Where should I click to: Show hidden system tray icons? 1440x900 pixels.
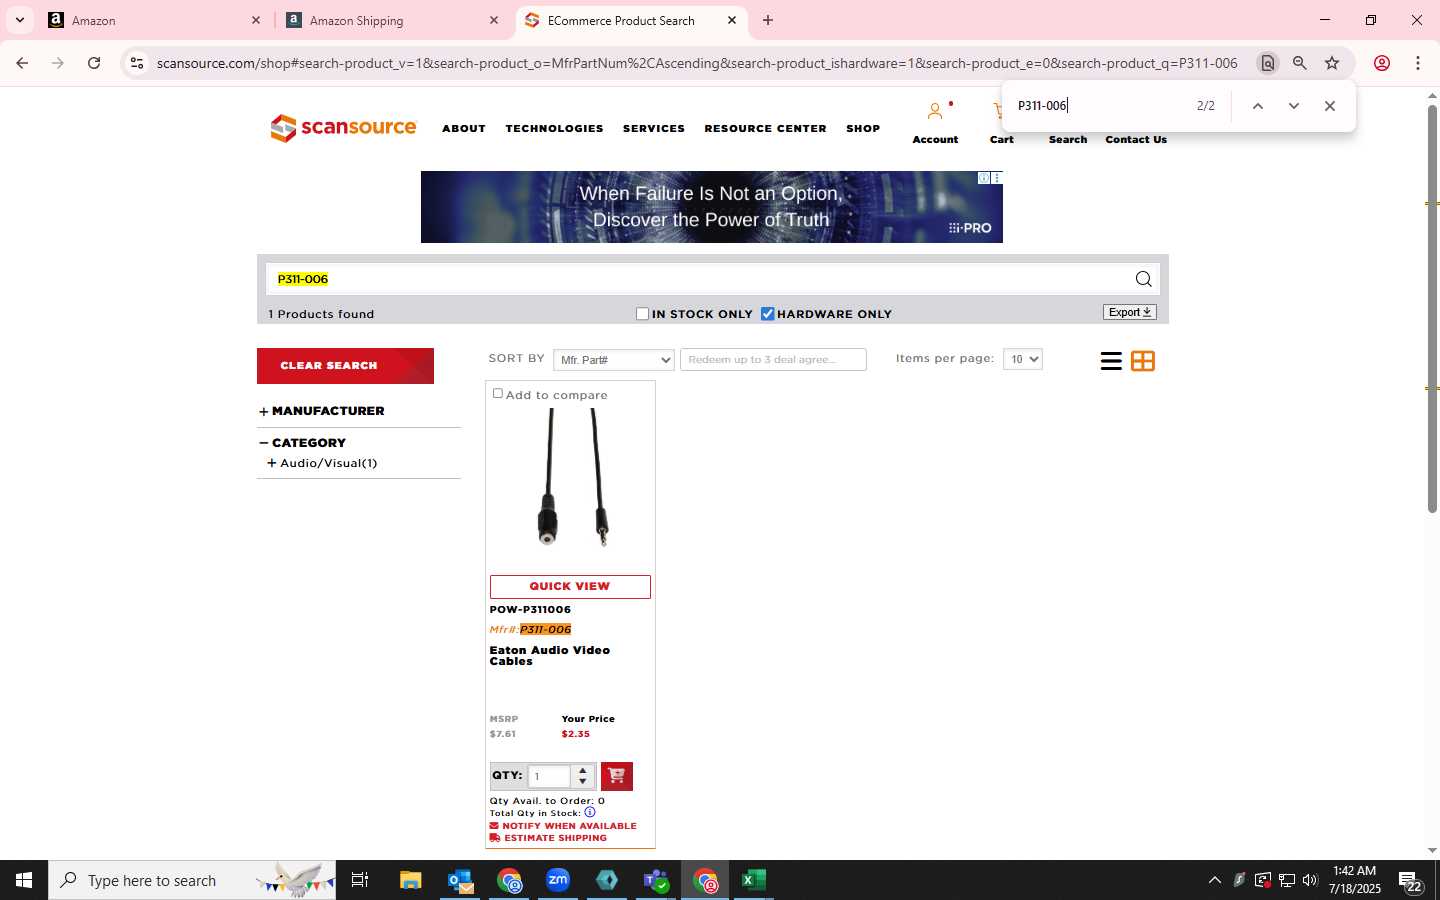[x=1214, y=880]
